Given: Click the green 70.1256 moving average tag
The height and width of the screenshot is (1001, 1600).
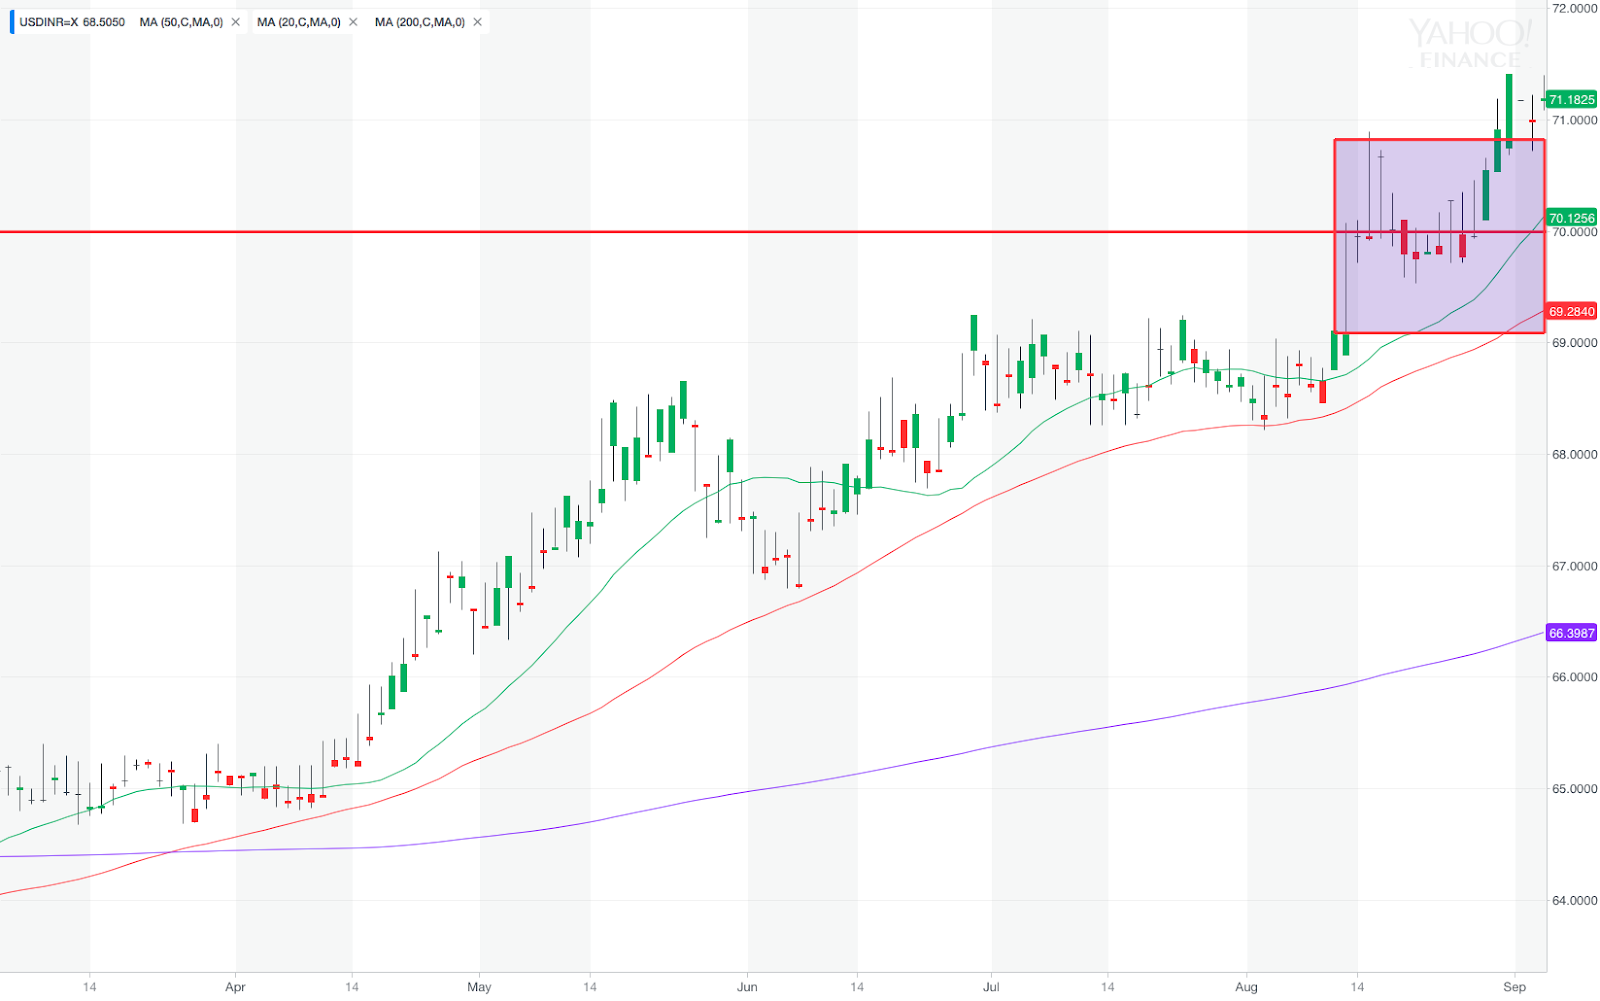Looking at the screenshot, I should (x=1572, y=218).
